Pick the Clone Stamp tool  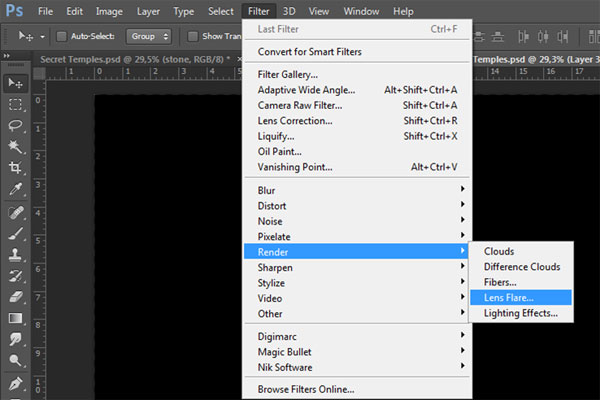click(16, 256)
